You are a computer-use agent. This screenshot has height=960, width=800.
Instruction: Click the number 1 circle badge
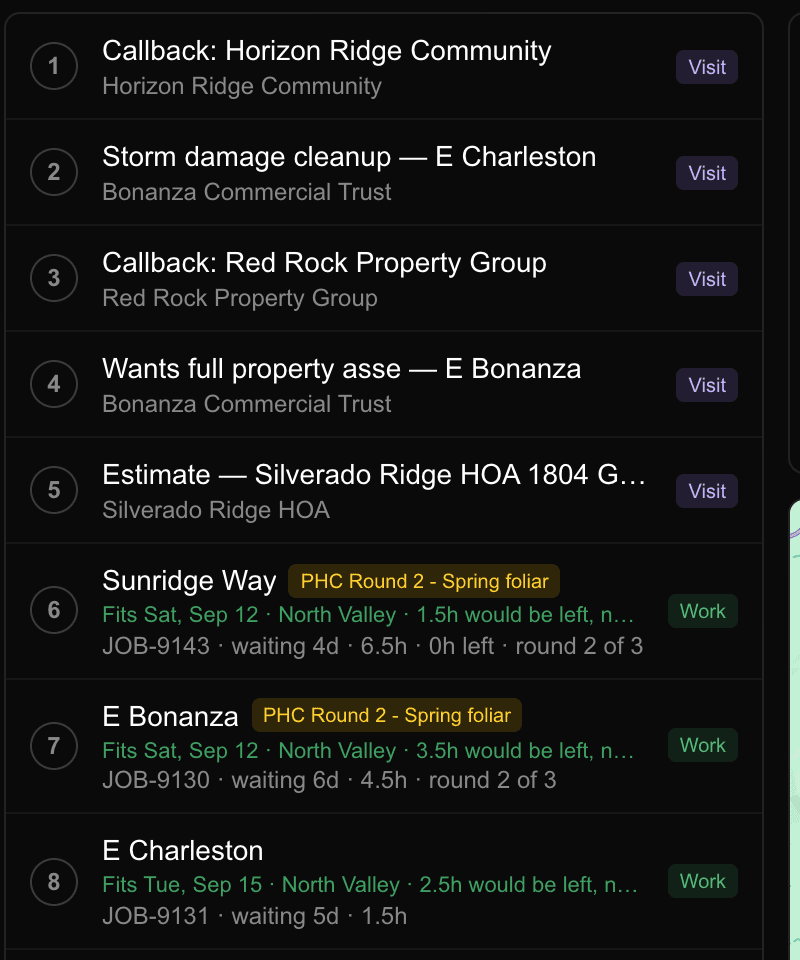click(54, 66)
